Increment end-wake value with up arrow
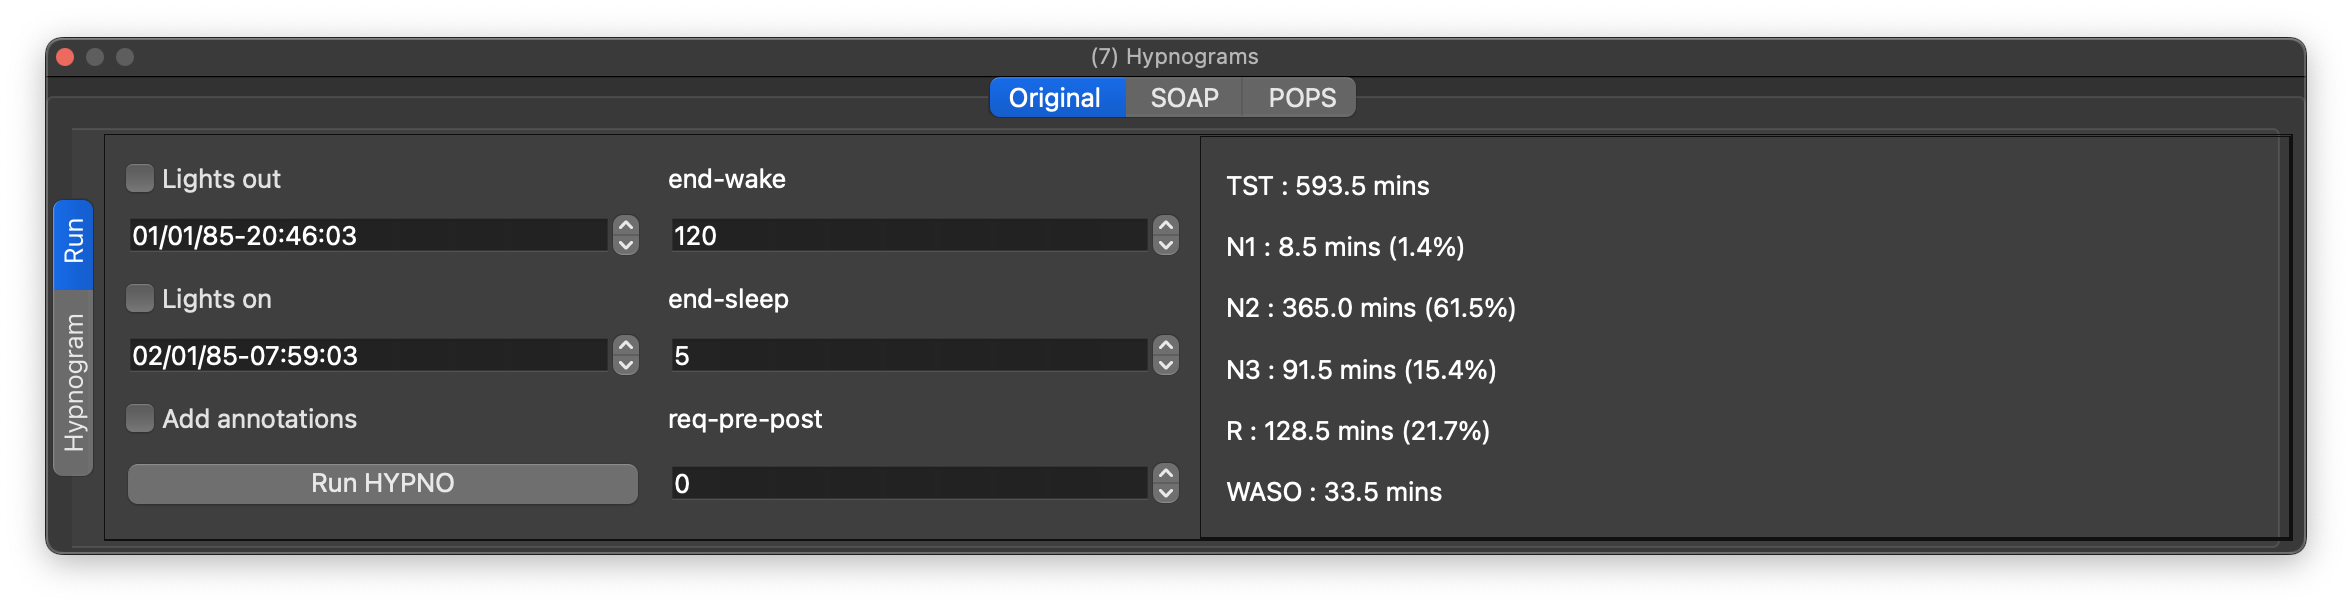 click(x=1166, y=226)
